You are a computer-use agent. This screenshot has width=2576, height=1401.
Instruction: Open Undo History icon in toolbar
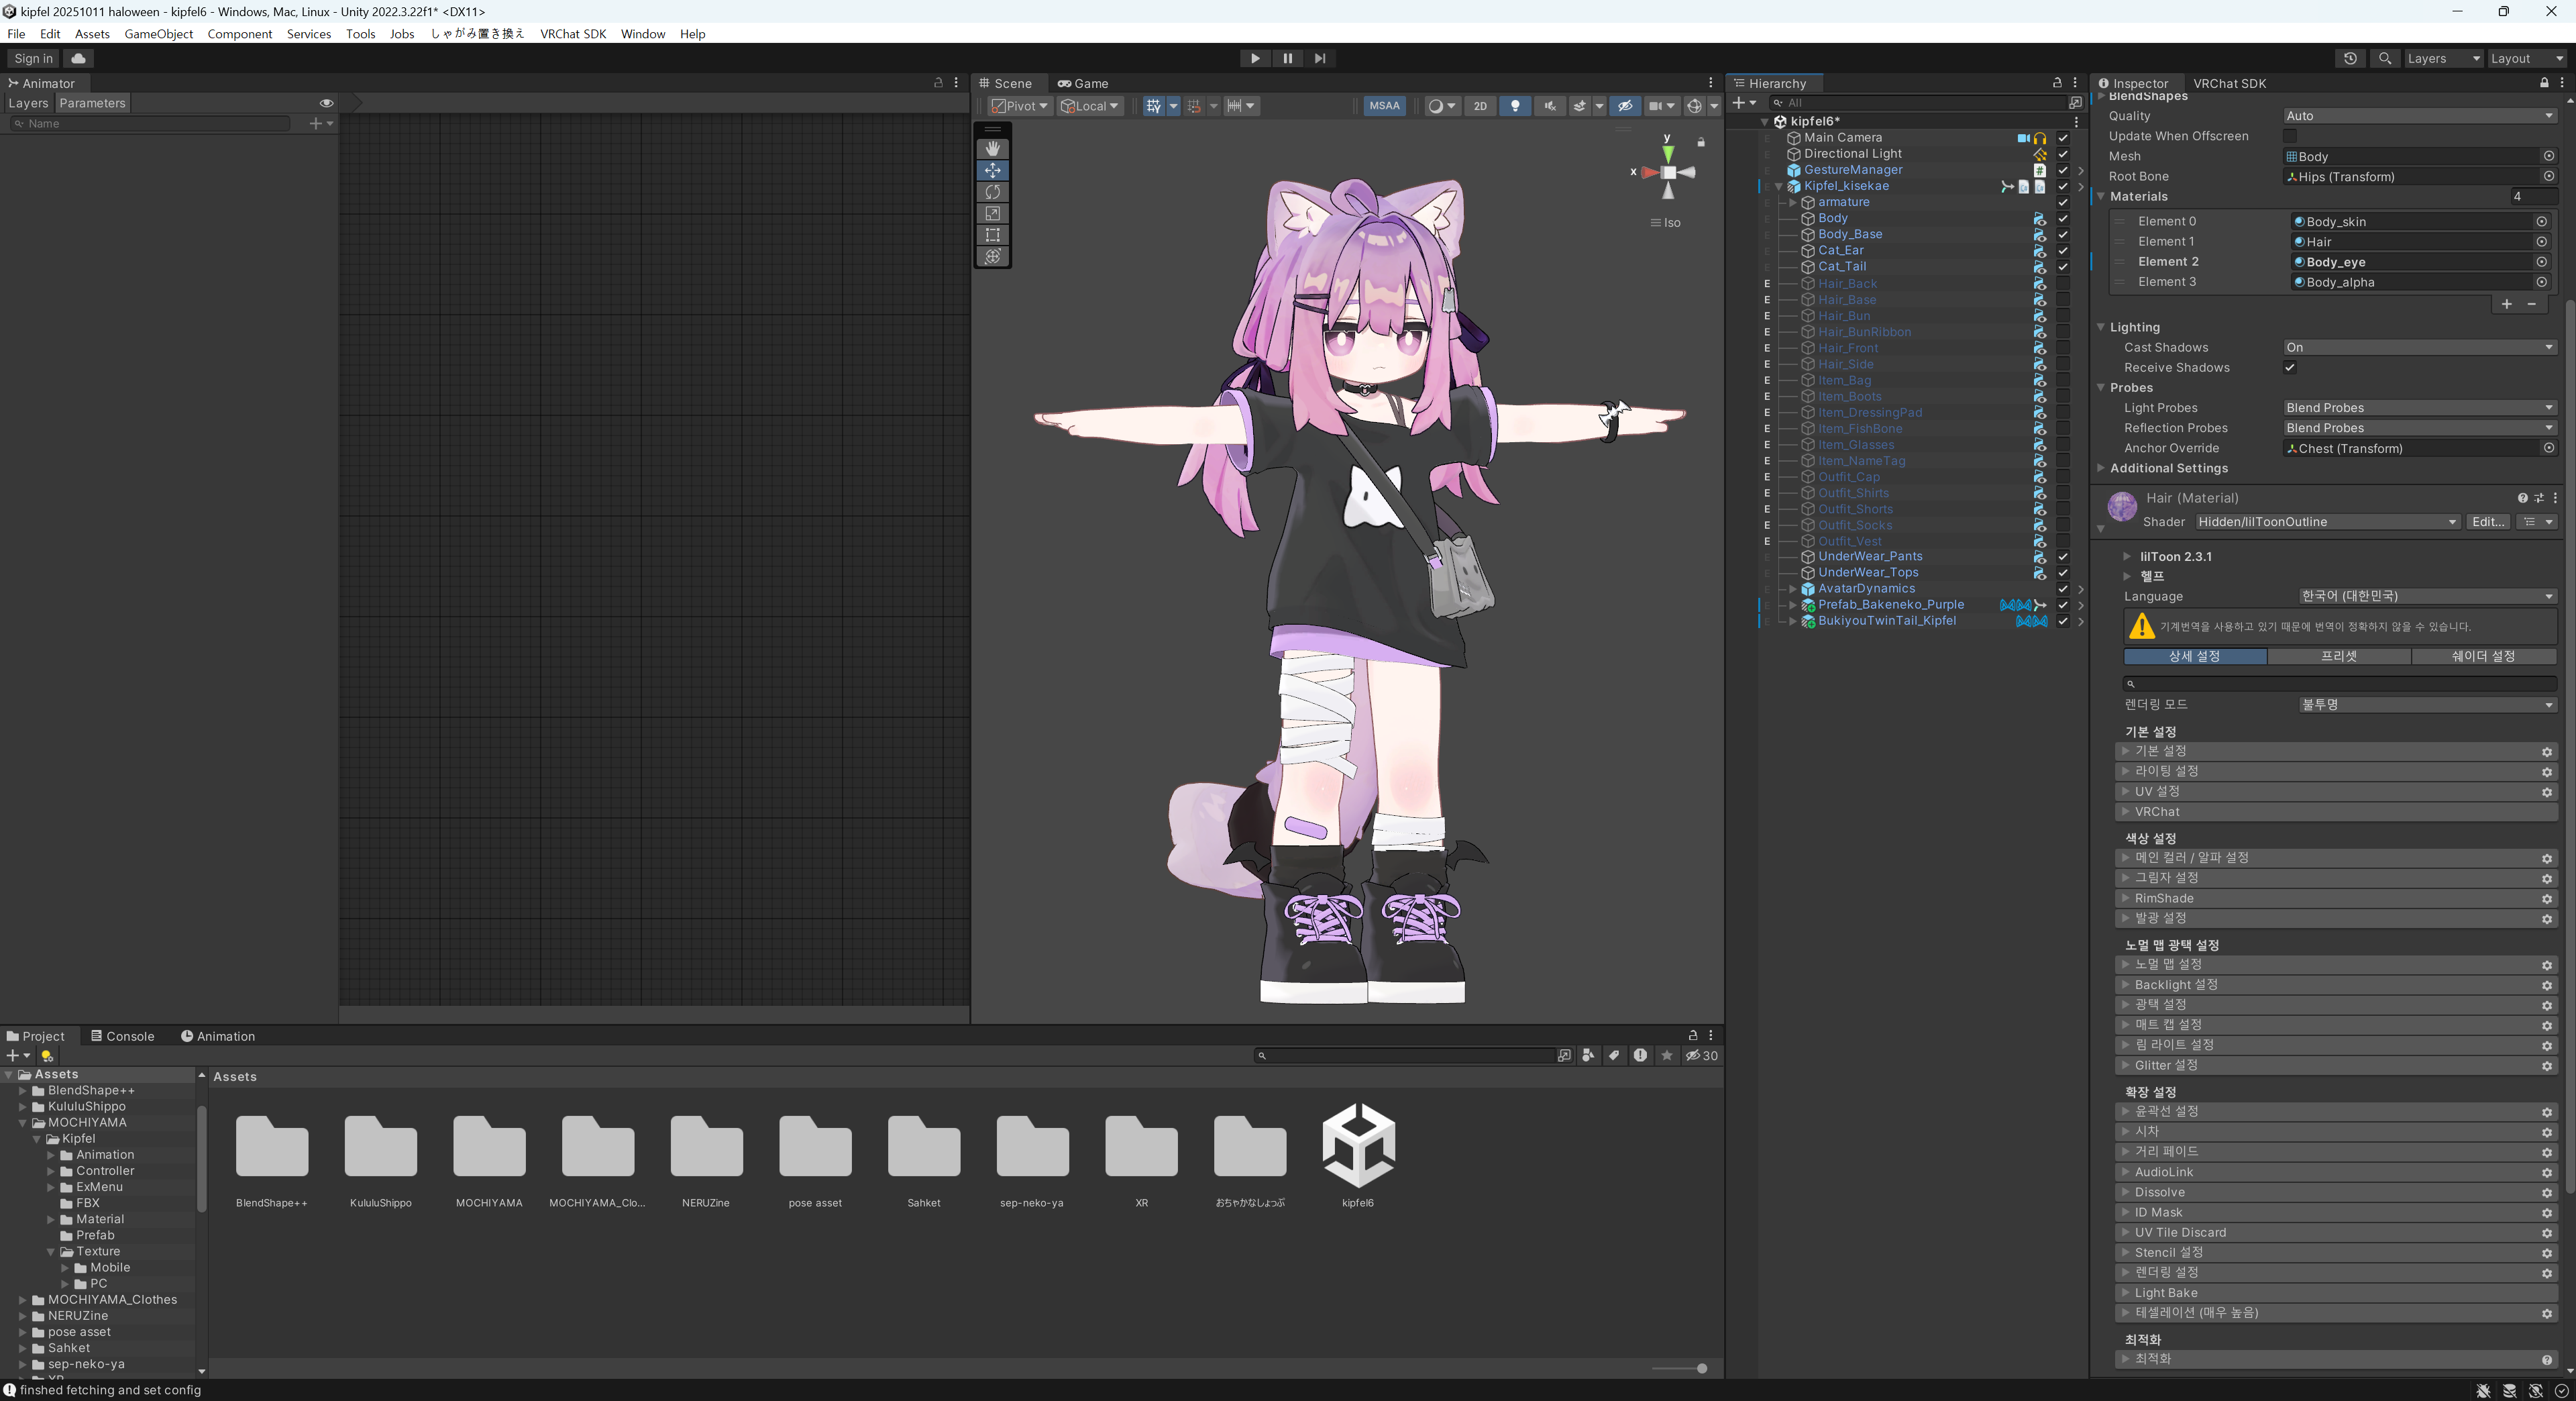2350,58
